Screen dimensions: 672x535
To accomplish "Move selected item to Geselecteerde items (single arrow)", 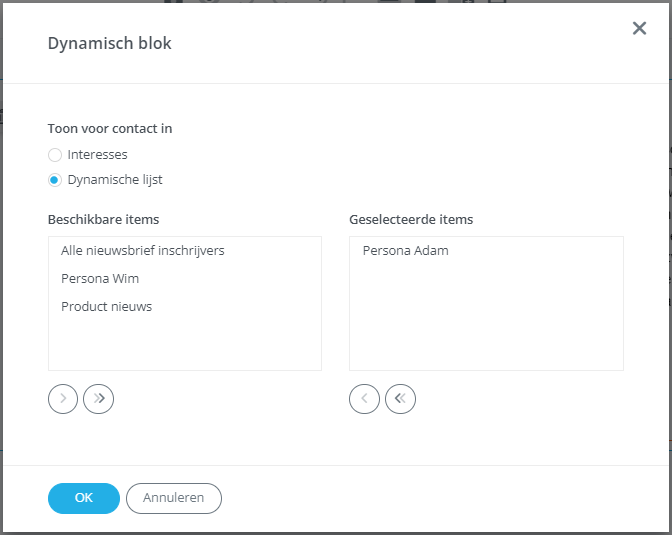I will 63,399.
